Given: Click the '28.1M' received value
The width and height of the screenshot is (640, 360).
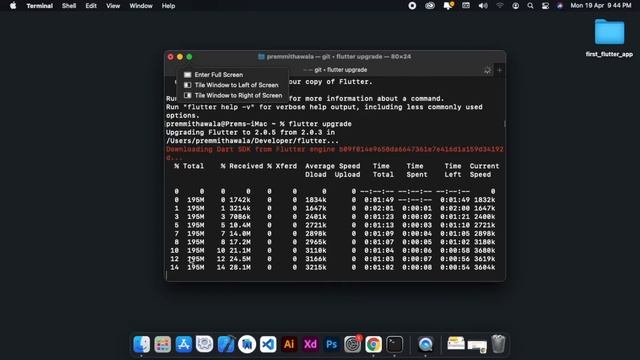Looking at the screenshot, I should tap(240, 267).
